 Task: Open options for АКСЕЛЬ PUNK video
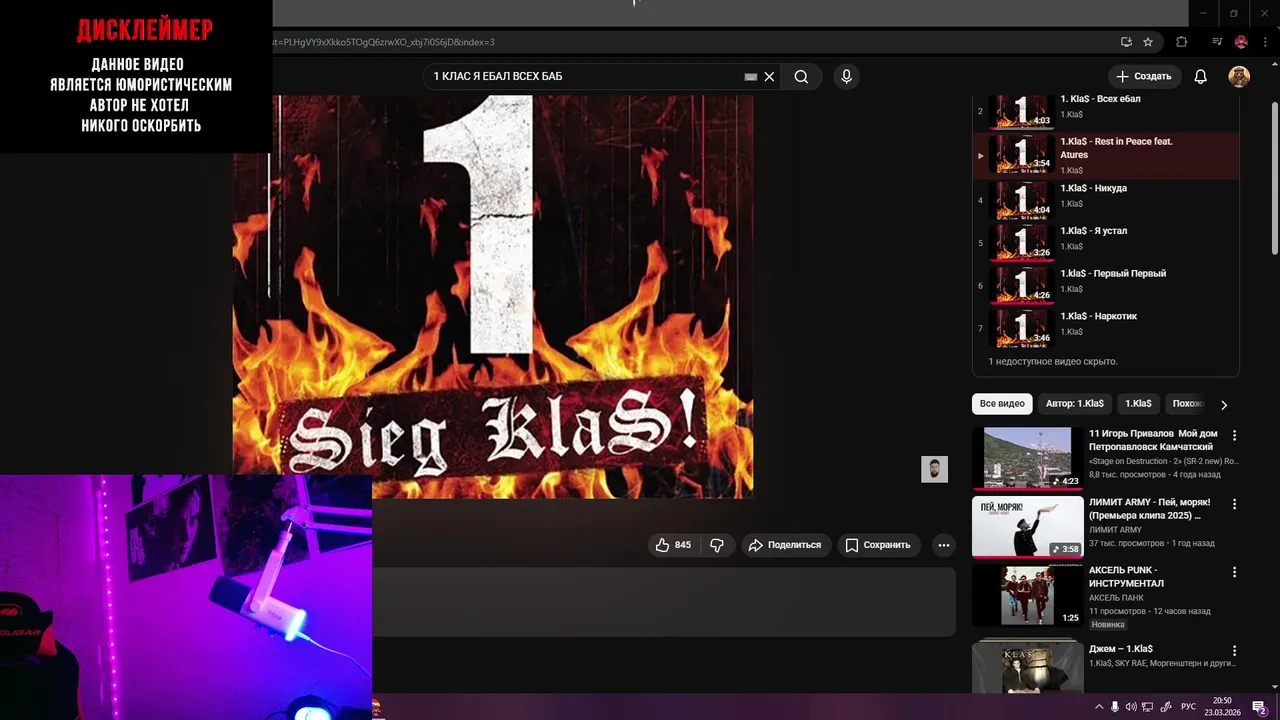click(x=1234, y=573)
